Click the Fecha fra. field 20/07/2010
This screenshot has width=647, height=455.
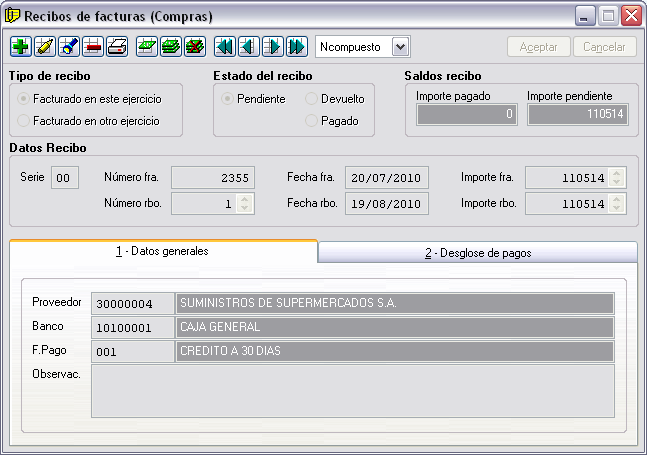coord(387,178)
